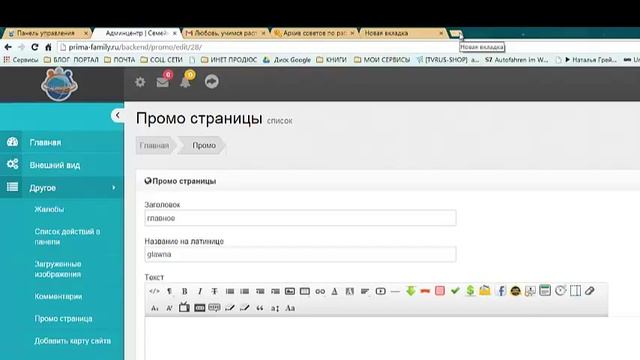Open notifications bell in admin header

(x=185, y=82)
